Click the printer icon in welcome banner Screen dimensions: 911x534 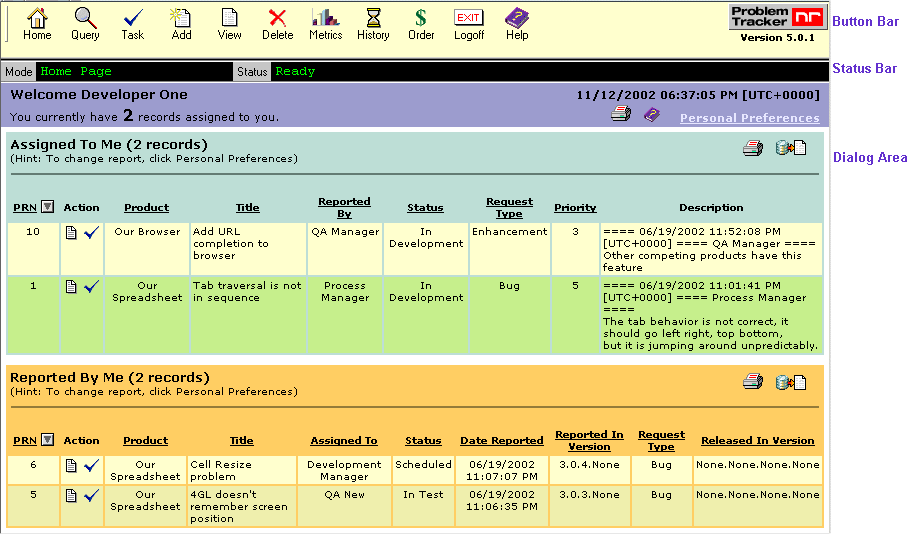[621, 115]
